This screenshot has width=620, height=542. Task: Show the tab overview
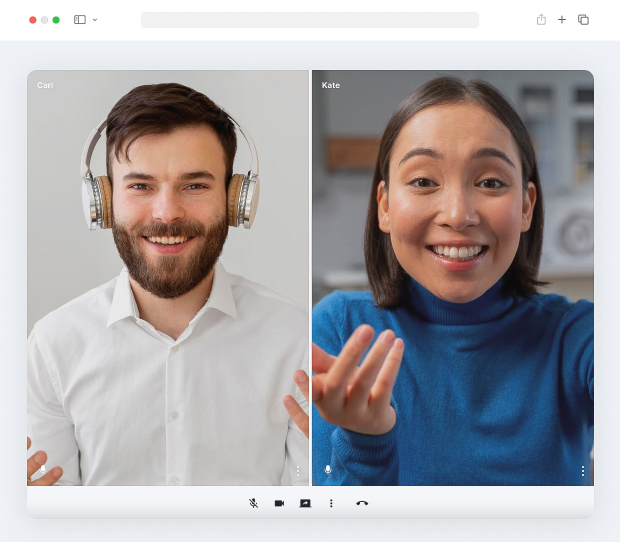pyautogui.click(x=584, y=19)
